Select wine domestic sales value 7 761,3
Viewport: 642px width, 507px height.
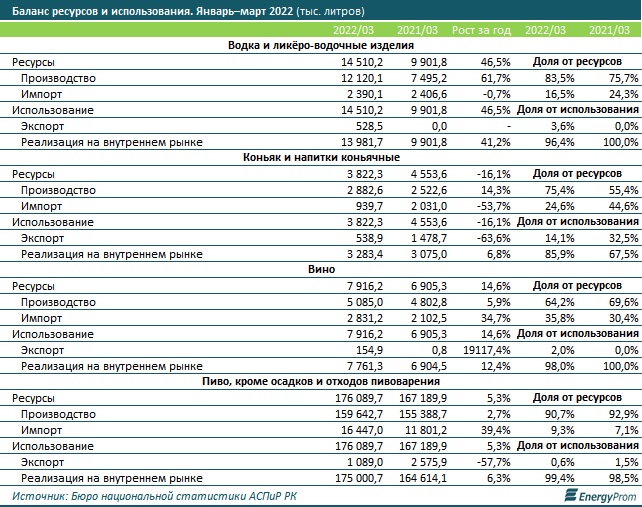click(365, 366)
